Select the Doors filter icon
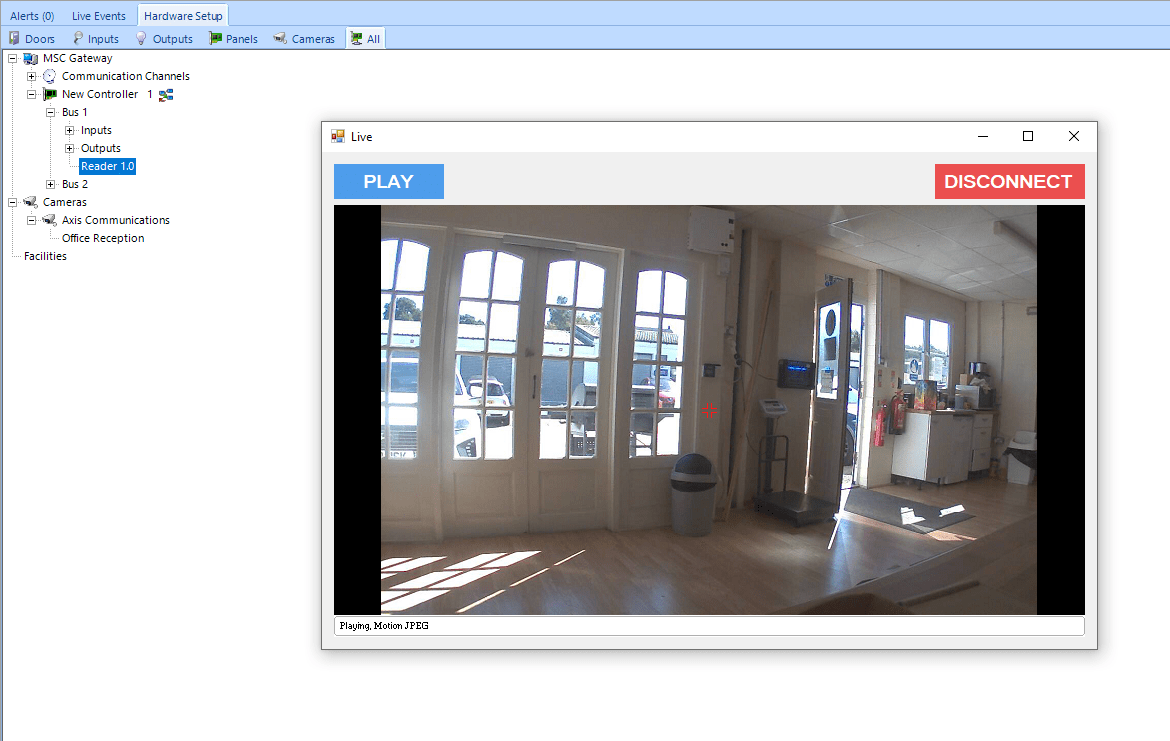Viewport: 1170px width, 741px height. (14, 38)
